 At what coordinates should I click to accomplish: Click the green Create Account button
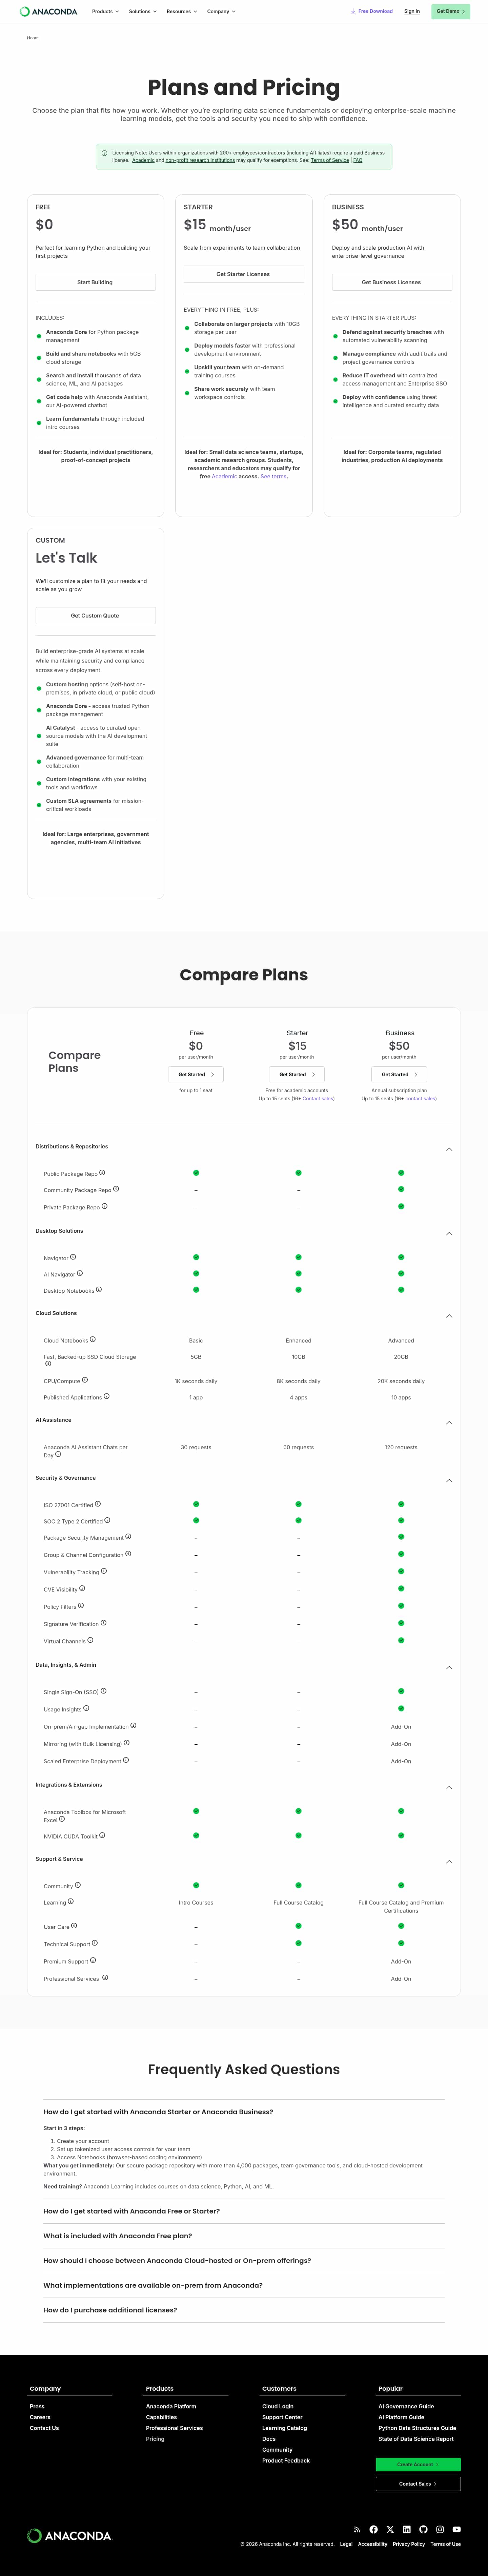[x=418, y=2464]
